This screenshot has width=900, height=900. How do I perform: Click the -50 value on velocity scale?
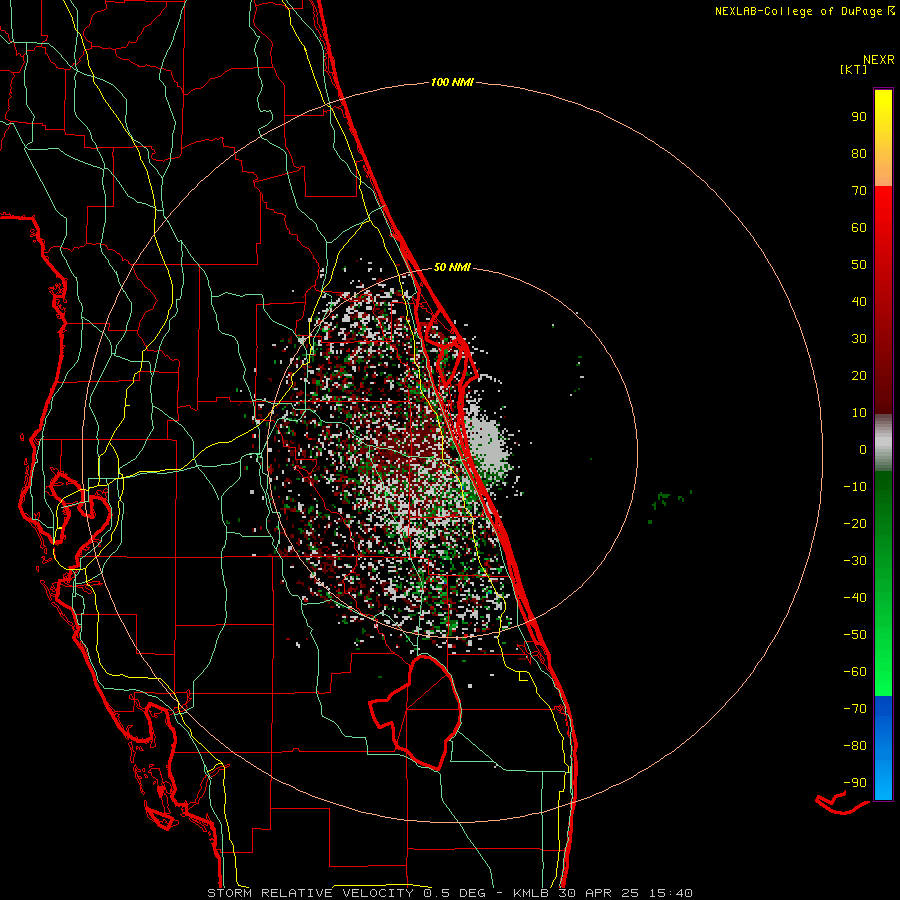tap(855, 635)
